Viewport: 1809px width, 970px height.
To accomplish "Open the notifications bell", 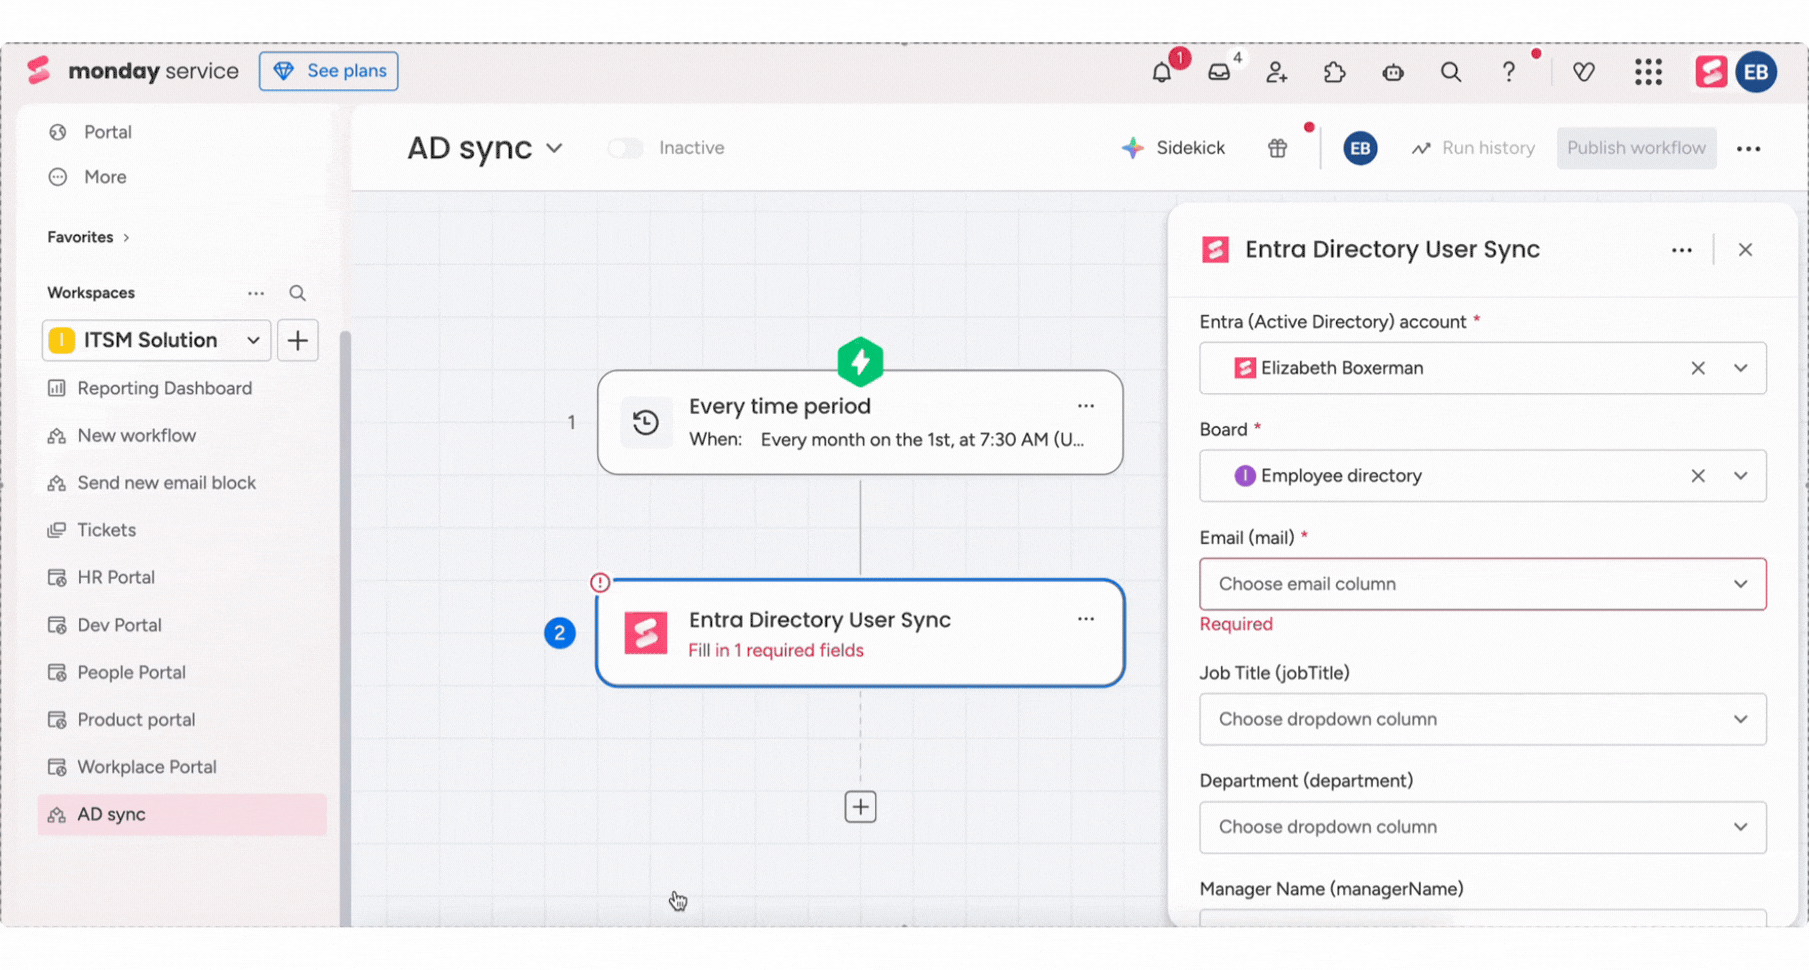I will (x=1161, y=72).
